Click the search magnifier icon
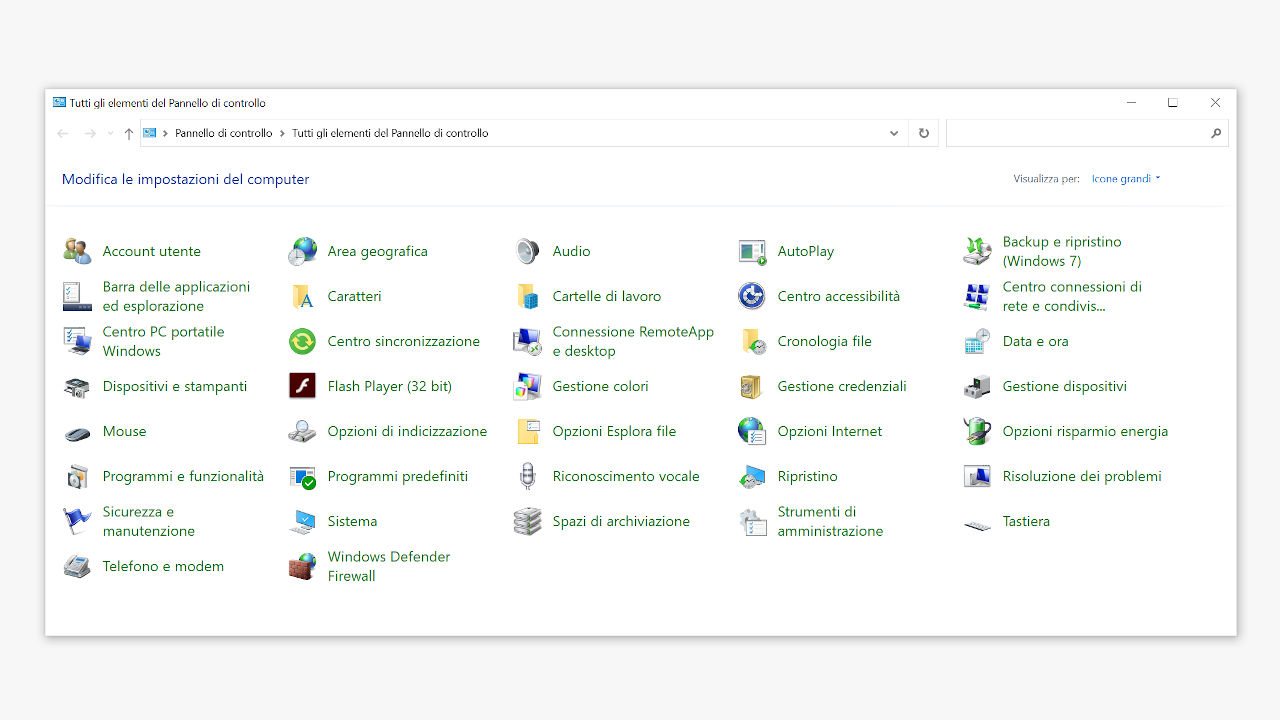This screenshot has width=1280, height=720. 1216,133
